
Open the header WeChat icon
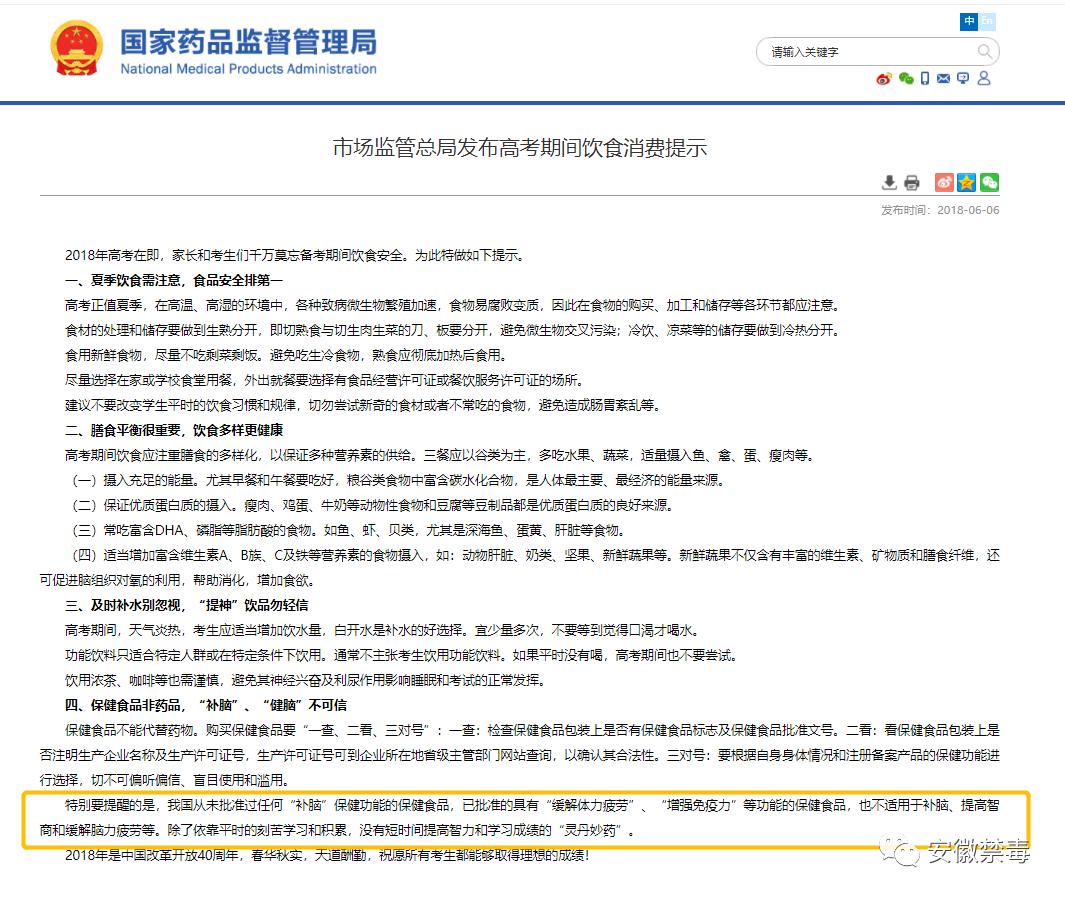coord(906,79)
